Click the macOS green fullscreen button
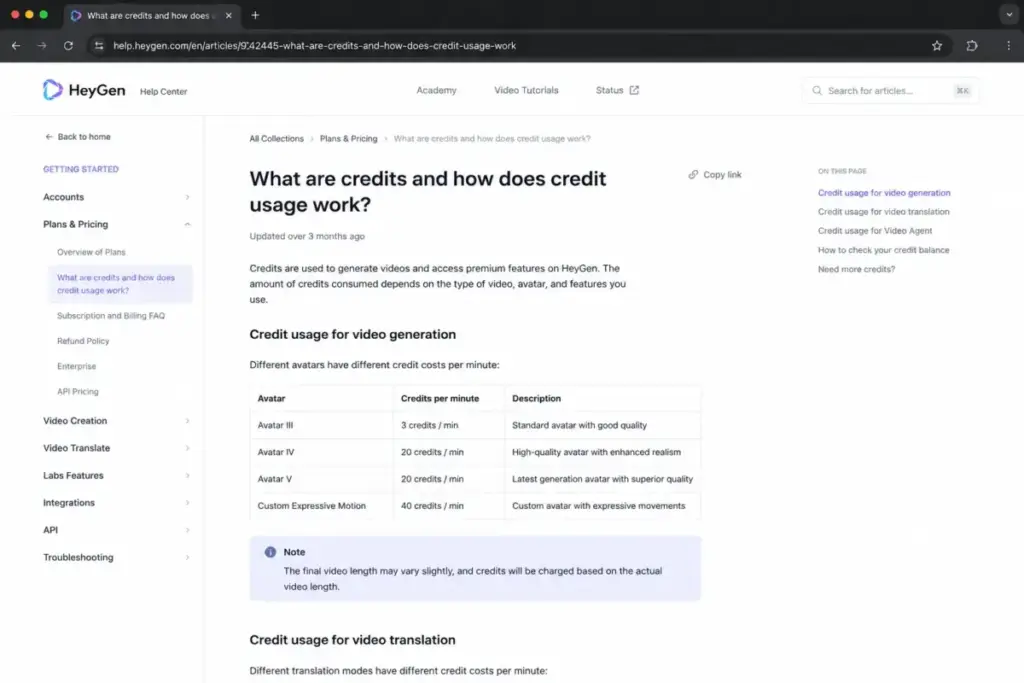 [x=44, y=14]
